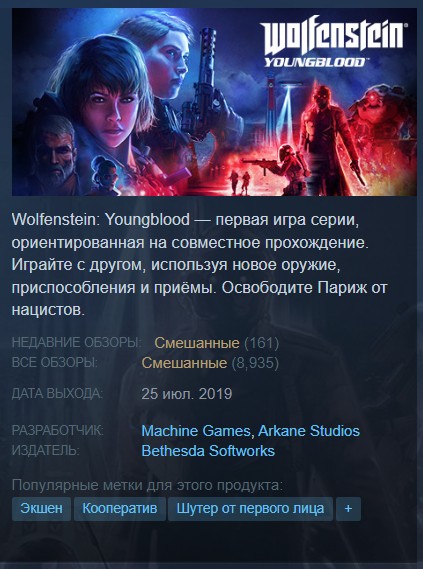423x569 pixels.
Task: Select the Кооператив tag
Action: pos(120,509)
